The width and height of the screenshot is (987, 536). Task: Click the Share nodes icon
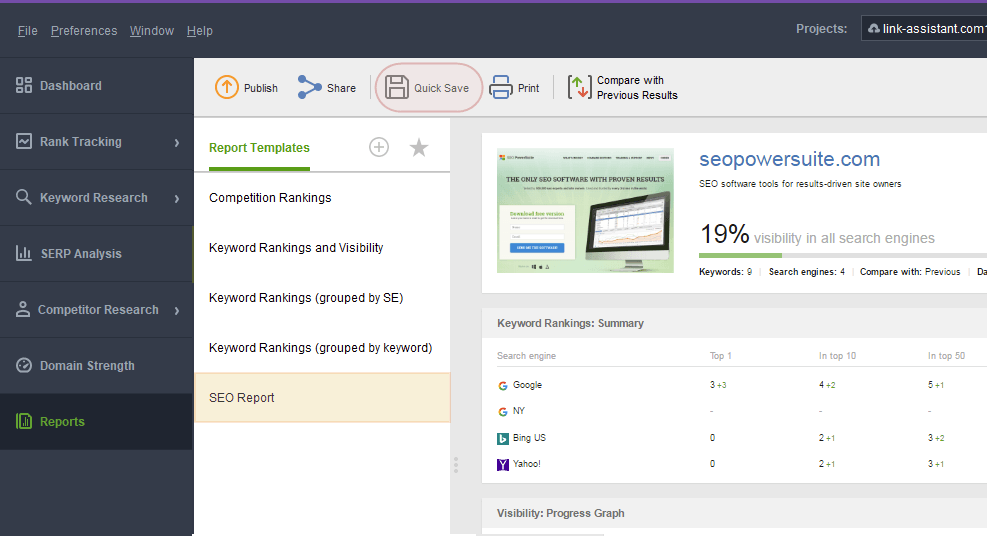pos(309,87)
